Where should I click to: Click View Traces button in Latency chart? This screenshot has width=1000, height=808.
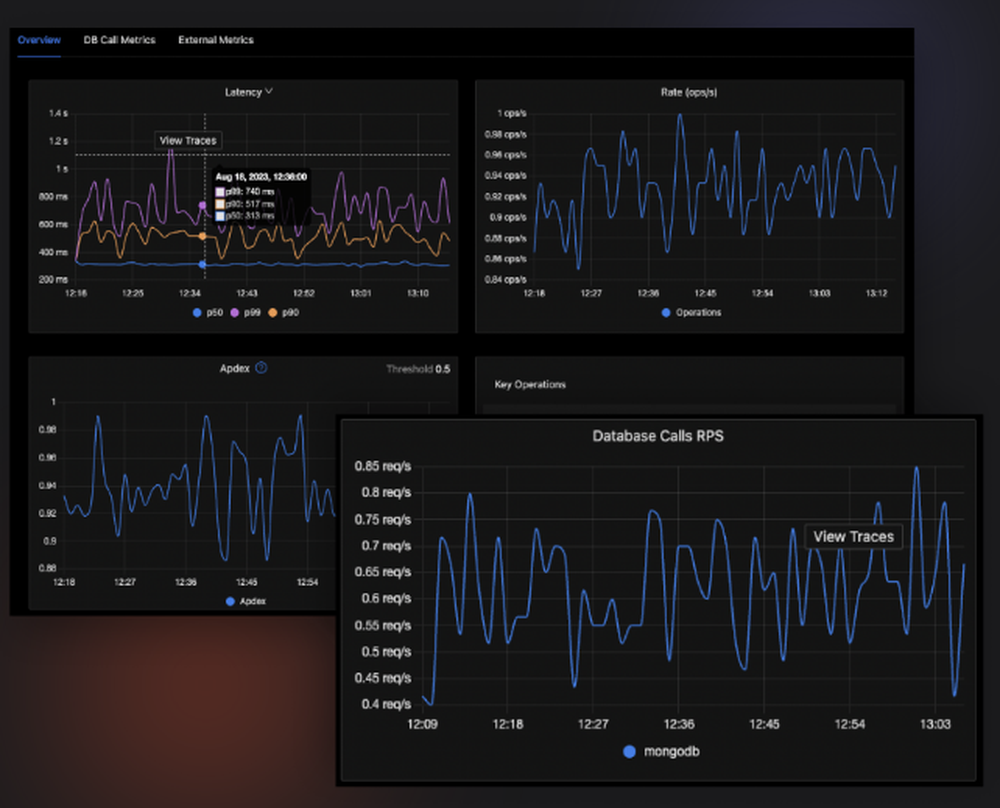pyautogui.click(x=188, y=140)
